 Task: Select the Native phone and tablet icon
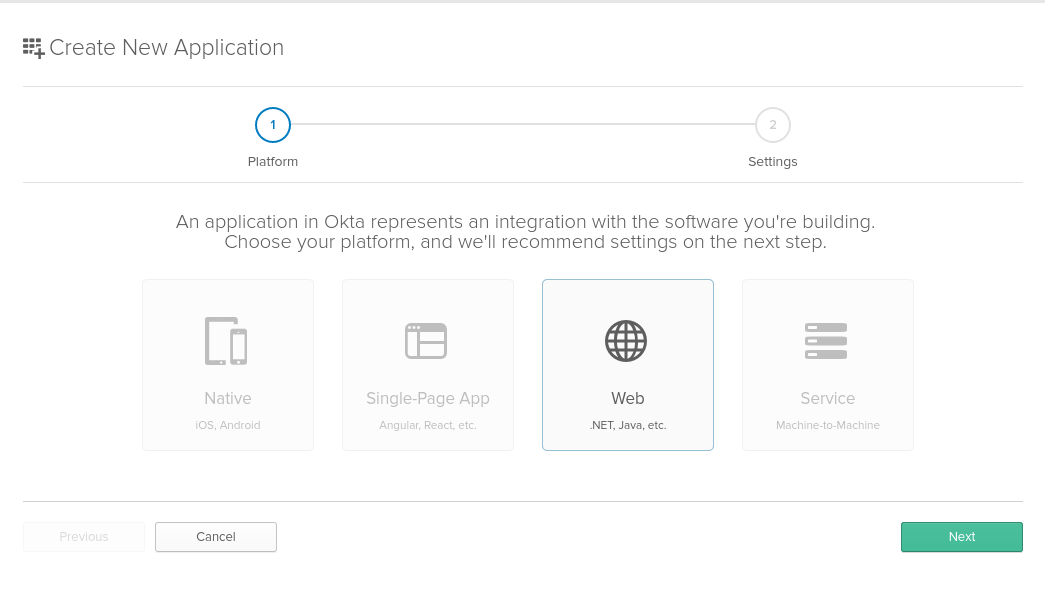tap(227, 341)
